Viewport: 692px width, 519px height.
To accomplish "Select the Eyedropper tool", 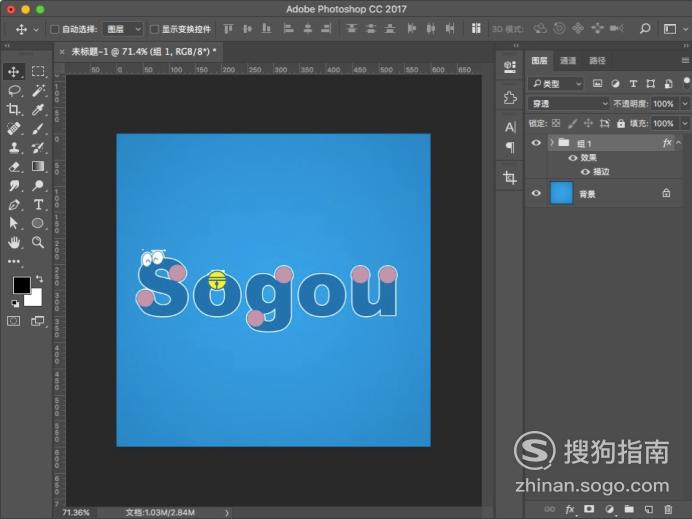I will tap(38, 109).
